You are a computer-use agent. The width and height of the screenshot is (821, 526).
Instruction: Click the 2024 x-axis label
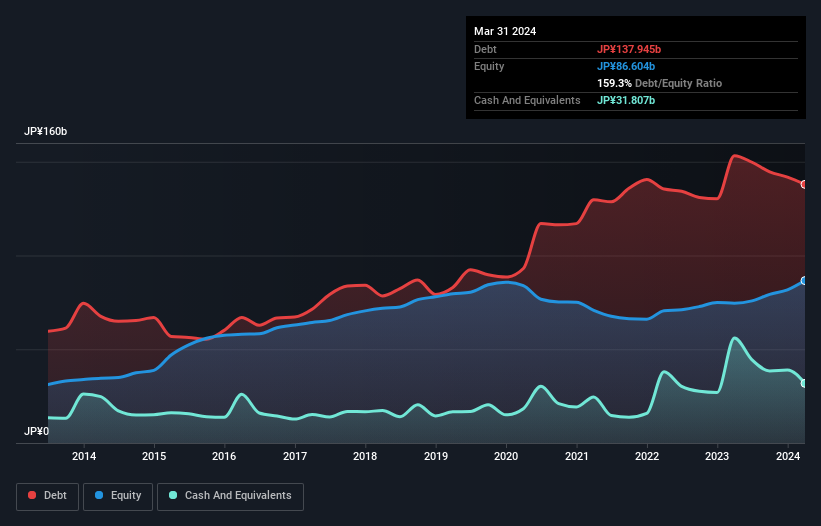coord(787,456)
